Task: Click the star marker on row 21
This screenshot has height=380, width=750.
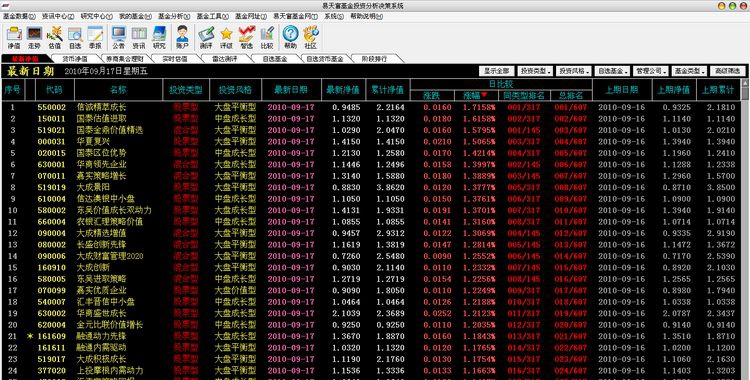Action: [30, 336]
